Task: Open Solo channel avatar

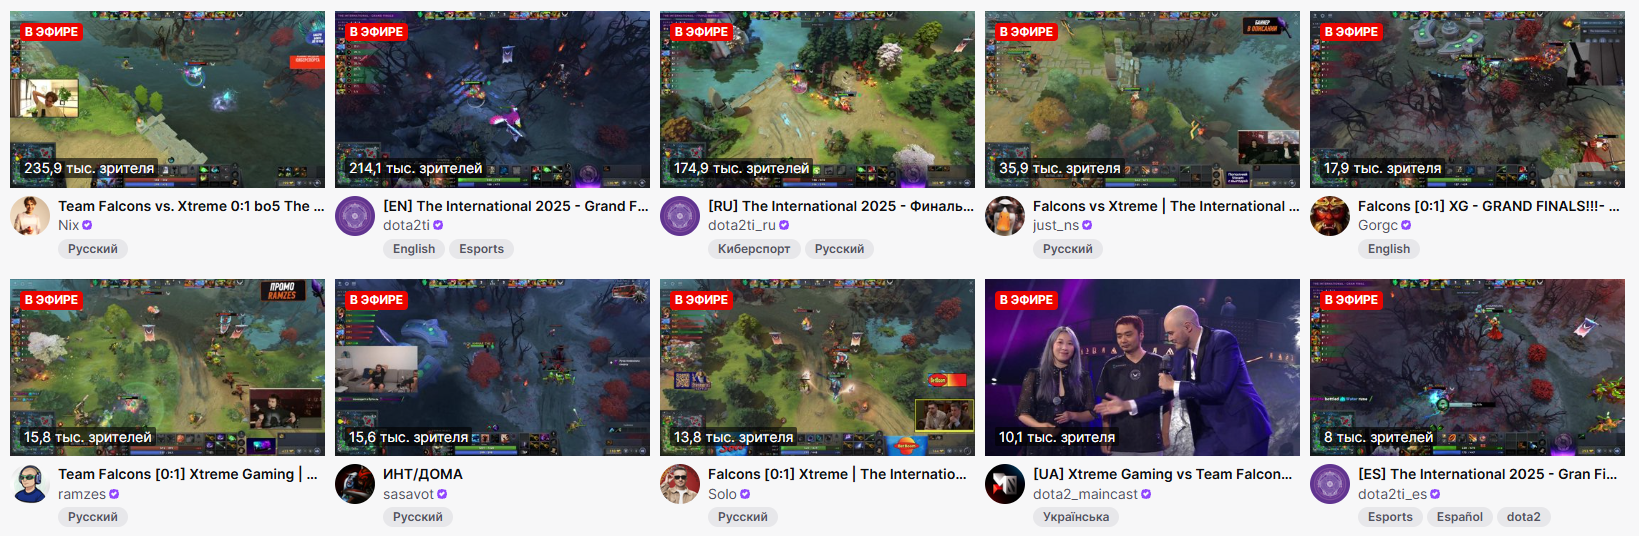Action: [x=680, y=484]
